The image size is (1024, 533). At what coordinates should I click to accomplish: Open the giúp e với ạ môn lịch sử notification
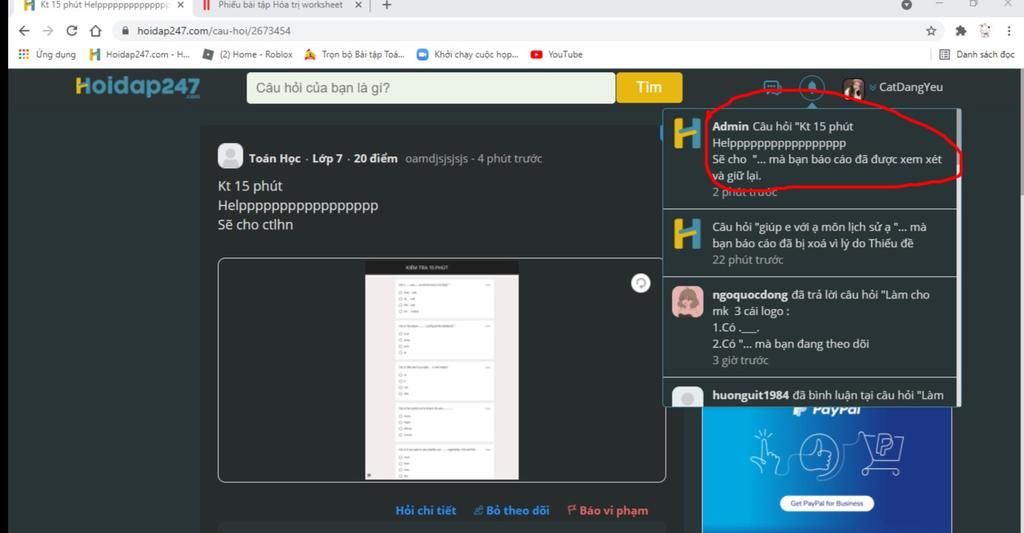point(810,243)
